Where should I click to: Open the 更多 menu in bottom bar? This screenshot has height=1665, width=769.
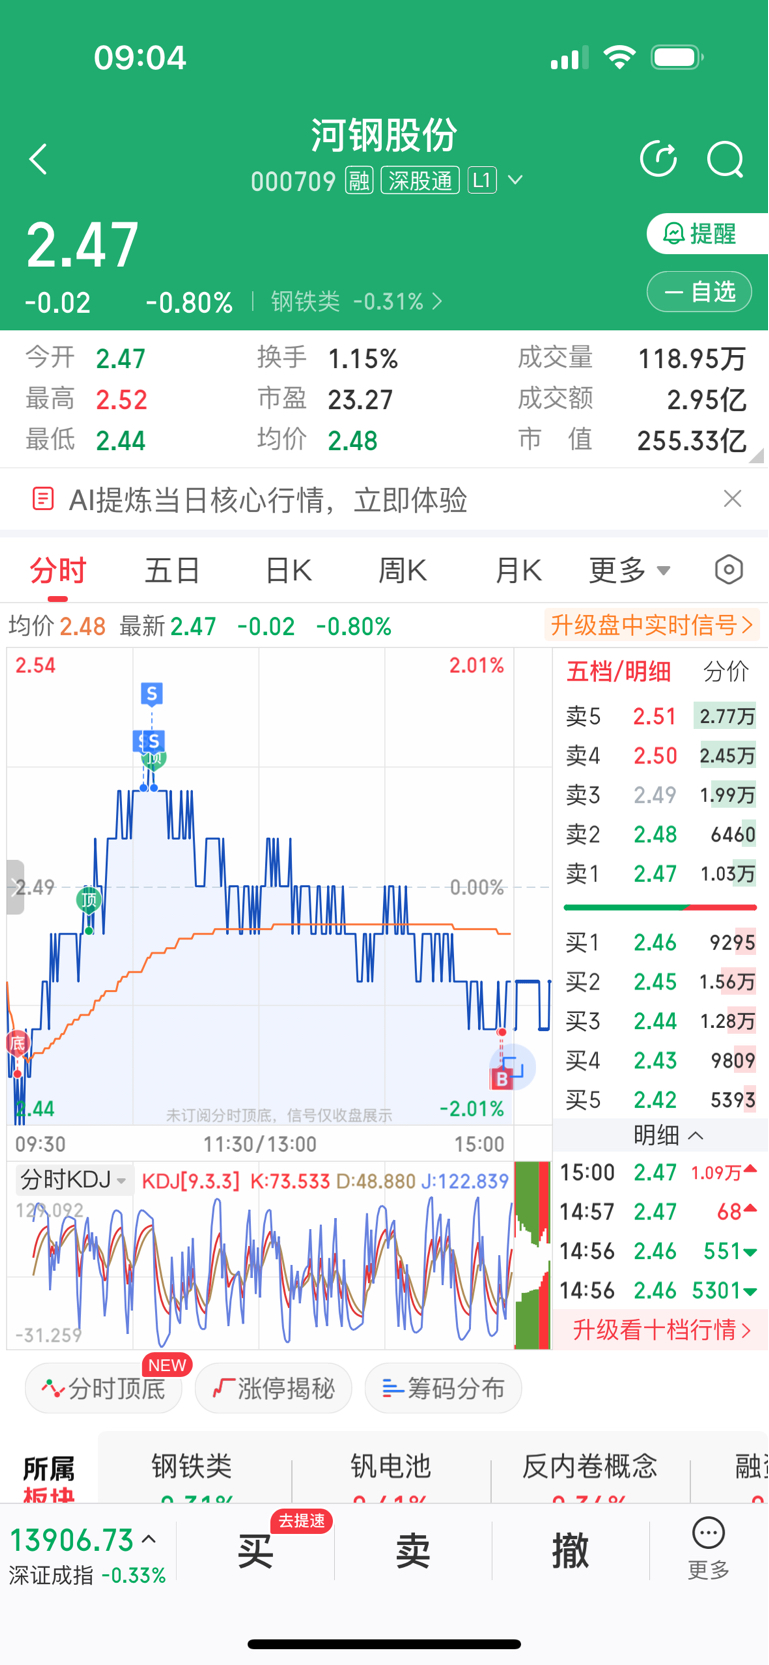[708, 1549]
